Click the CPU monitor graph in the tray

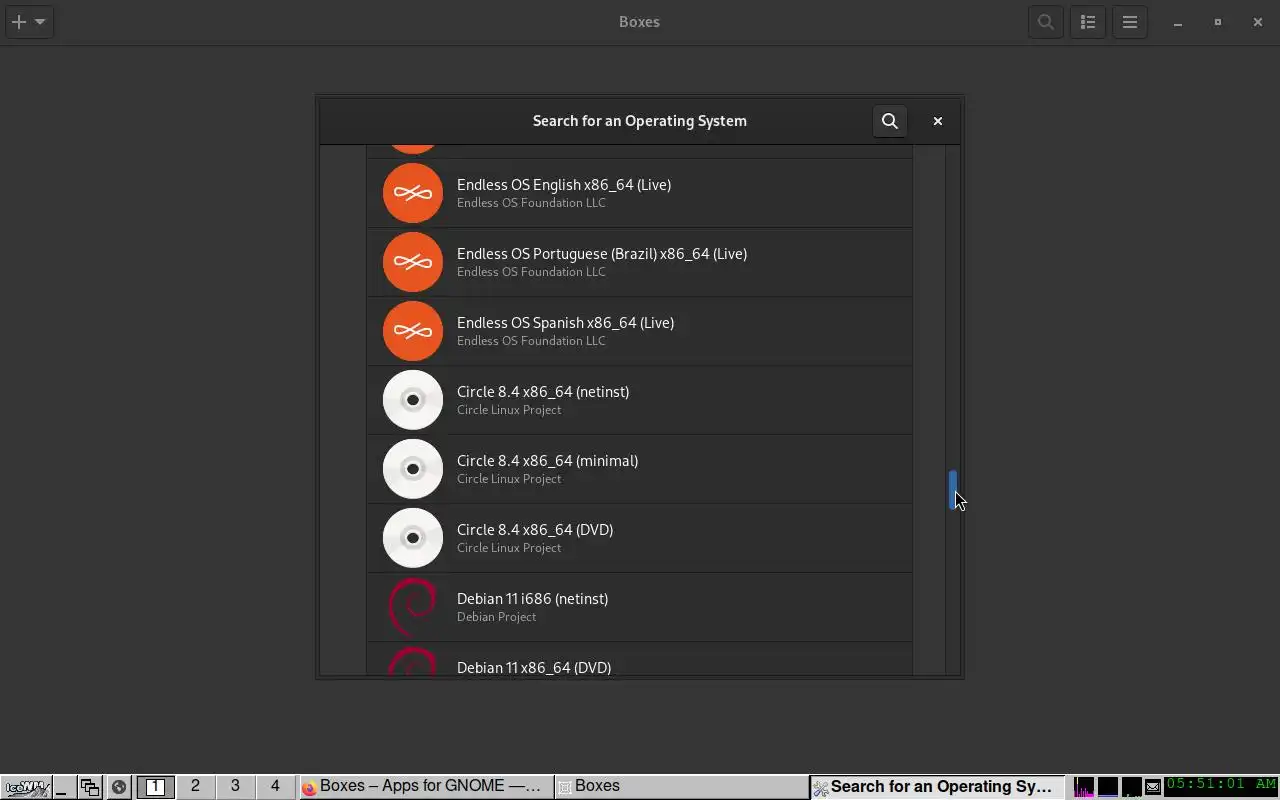[x=1084, y=787]
